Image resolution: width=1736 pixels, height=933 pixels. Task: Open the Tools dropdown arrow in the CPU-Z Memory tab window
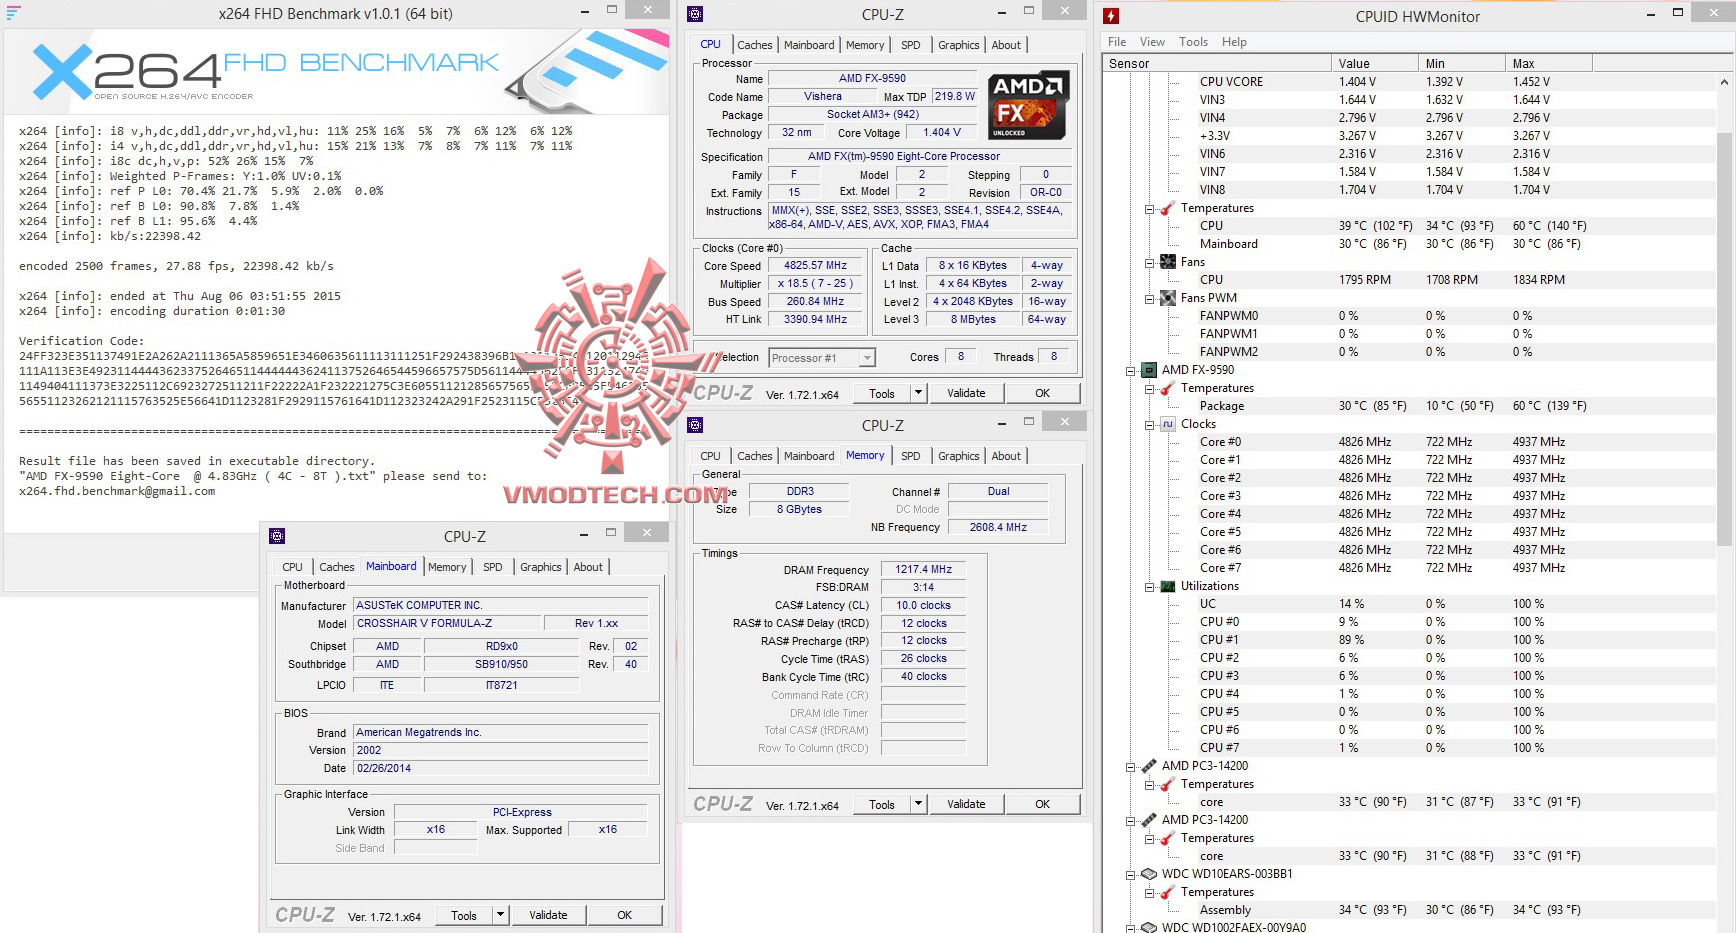click(x=918, y=804)
